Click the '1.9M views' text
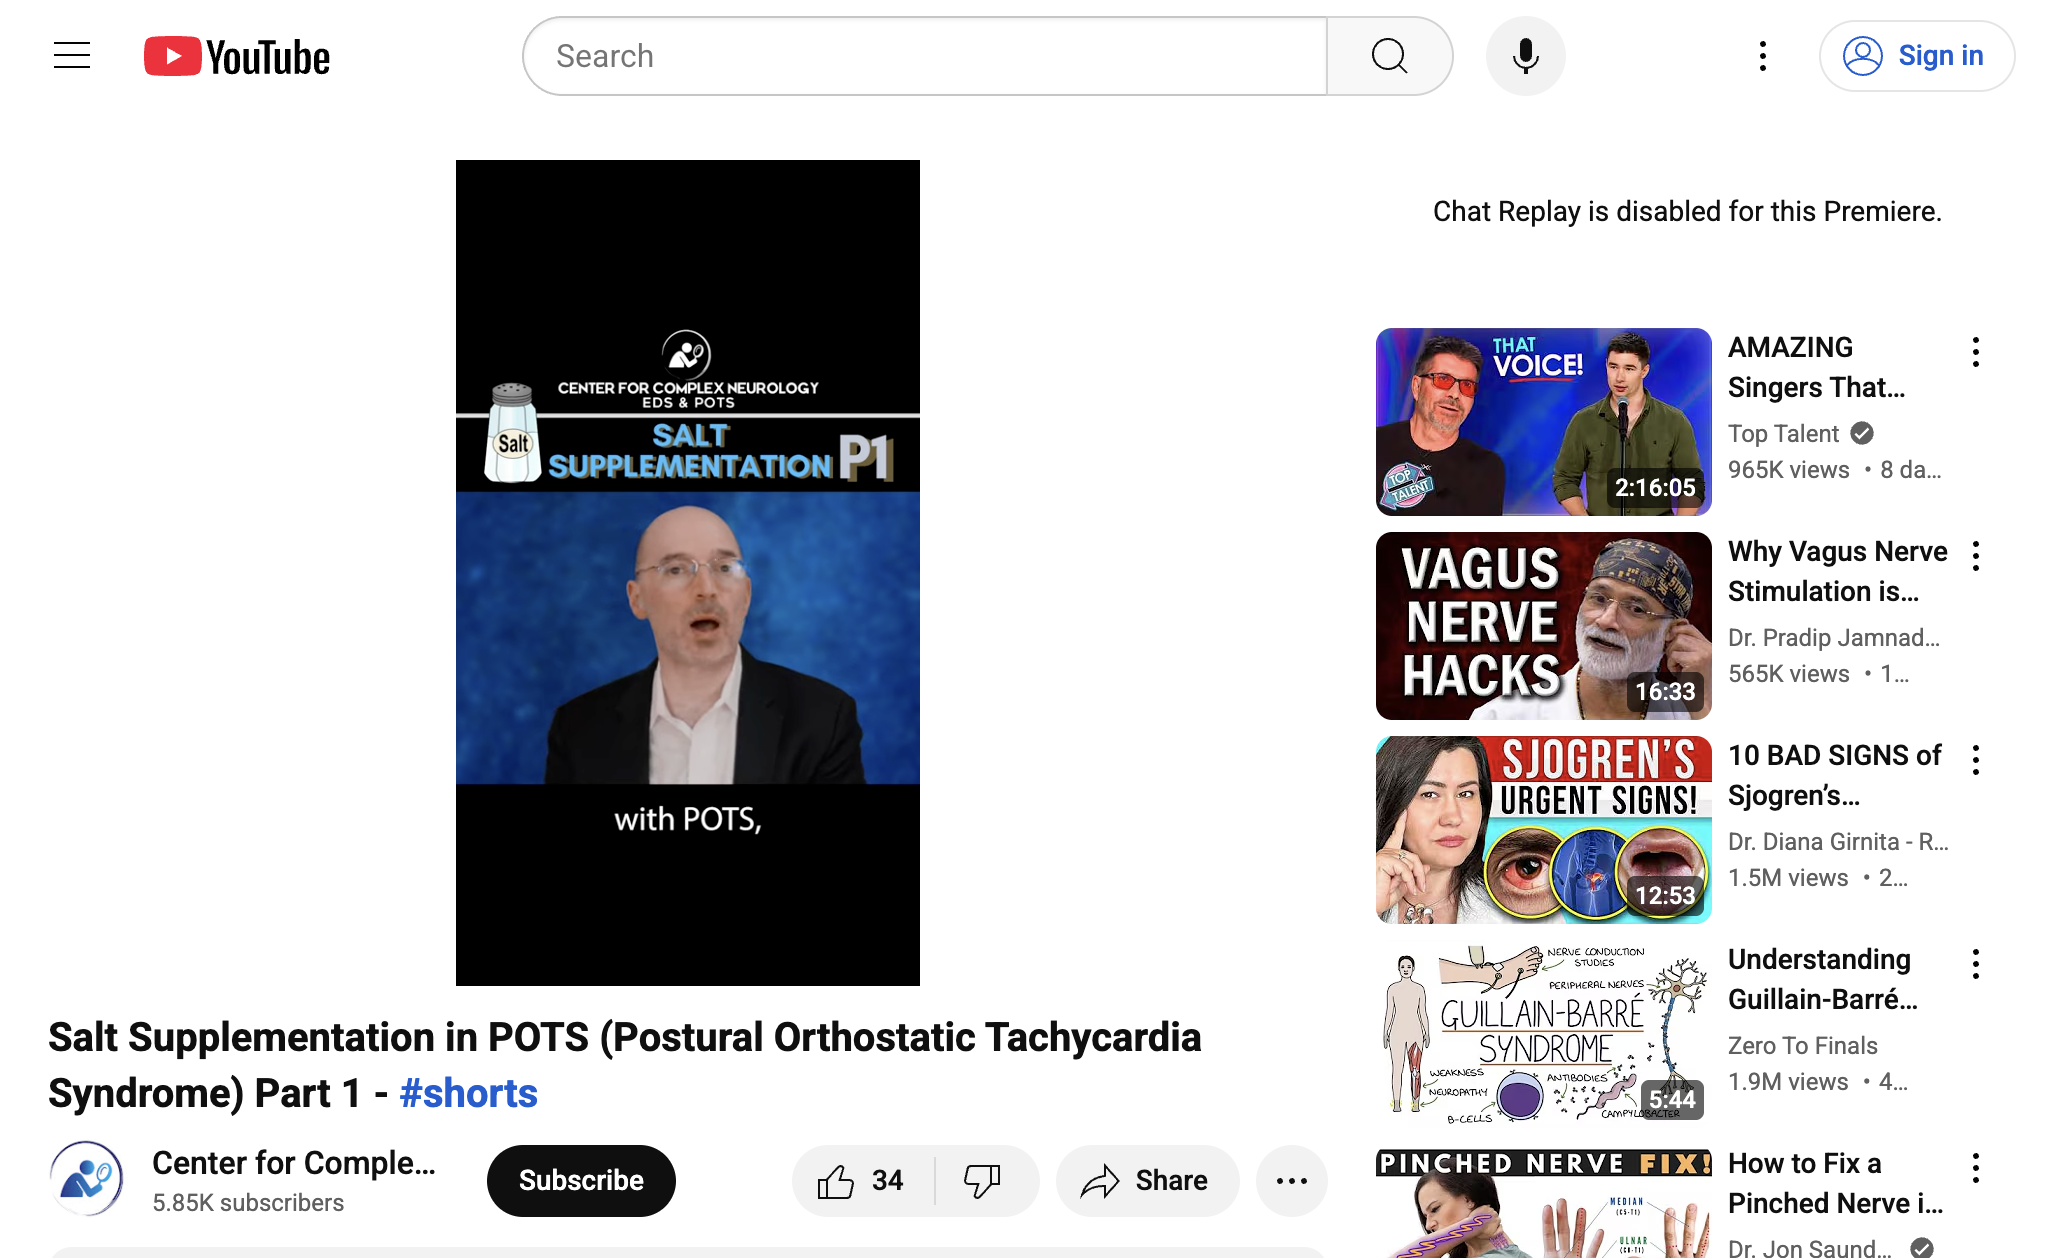The image size is (2048, 1258). [x=1787, y=1082]
